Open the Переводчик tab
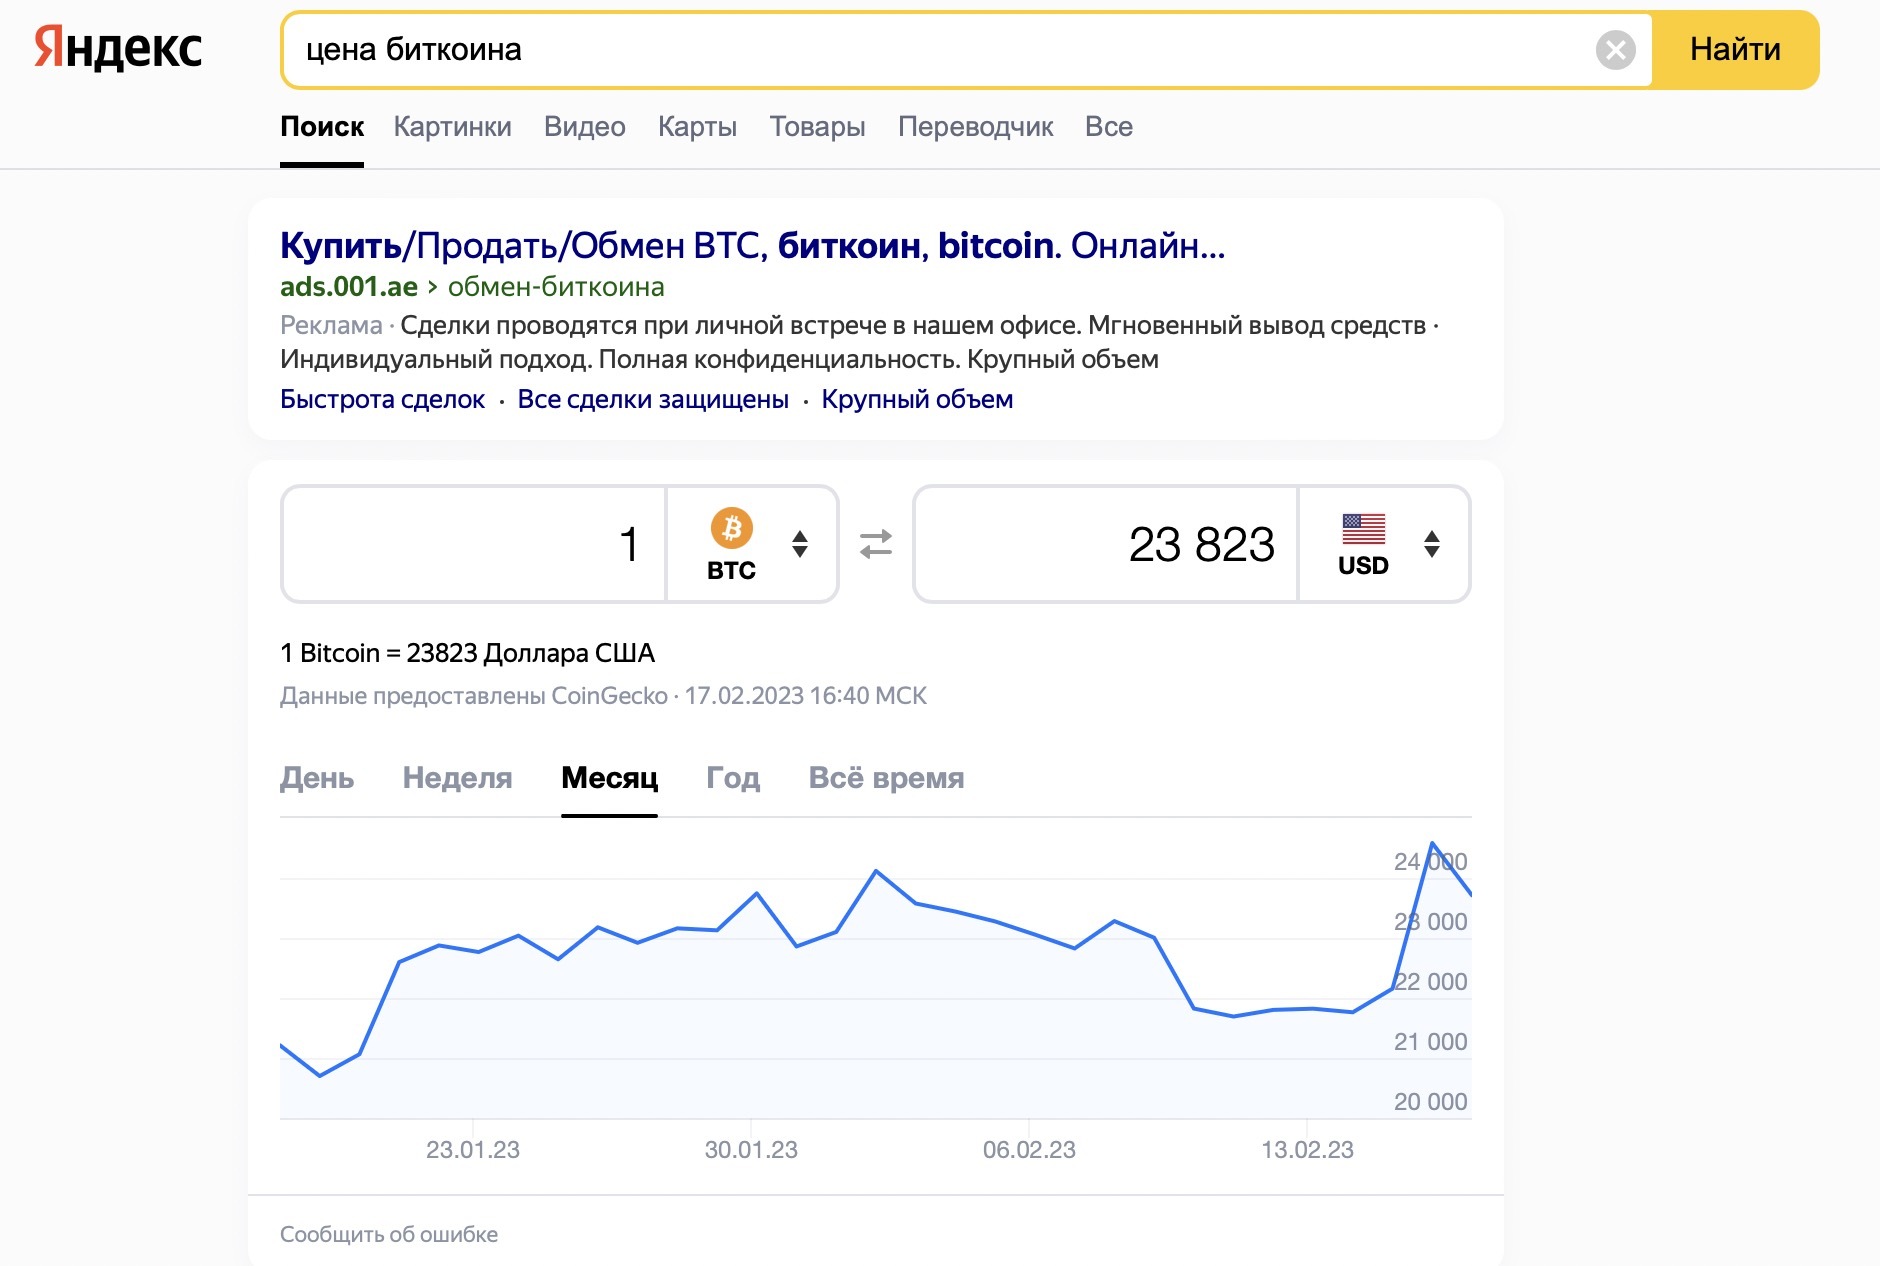 [975, 127]
